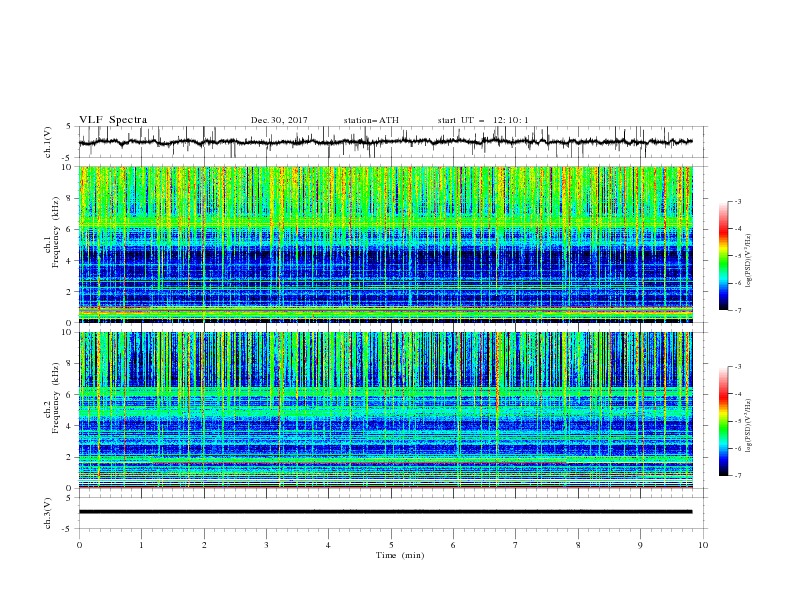Click the ch.2 "Frequency (kHz)" axis label
The height and width of the screenshot is (612, 792).
point(55,398)
